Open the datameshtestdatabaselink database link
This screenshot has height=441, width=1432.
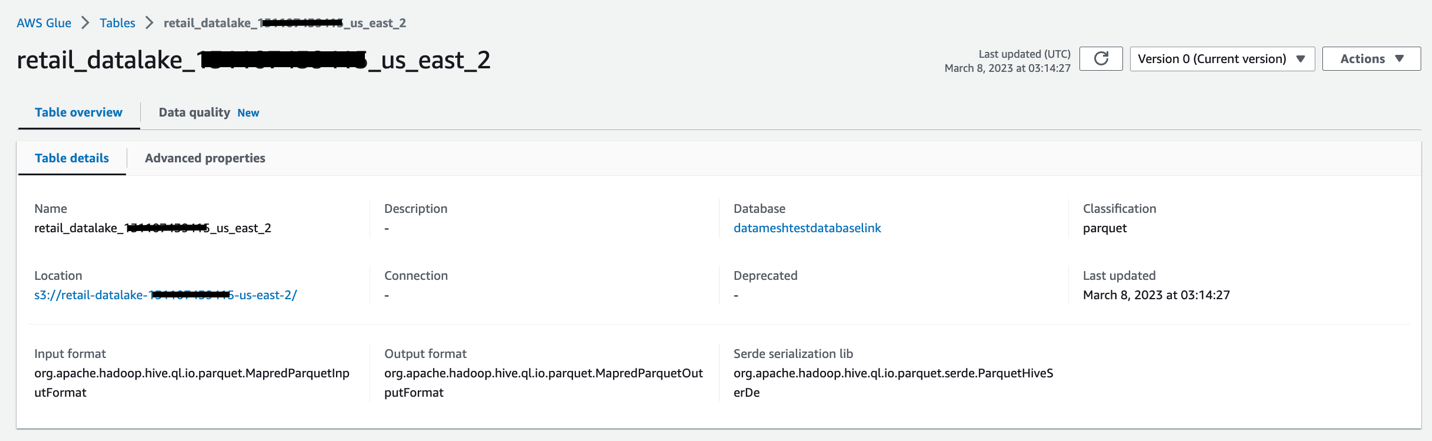click(x=807, y=228)
